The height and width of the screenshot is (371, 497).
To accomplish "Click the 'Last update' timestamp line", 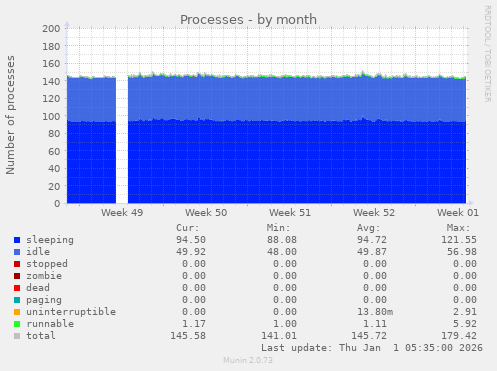I will [x=372, y=348].
